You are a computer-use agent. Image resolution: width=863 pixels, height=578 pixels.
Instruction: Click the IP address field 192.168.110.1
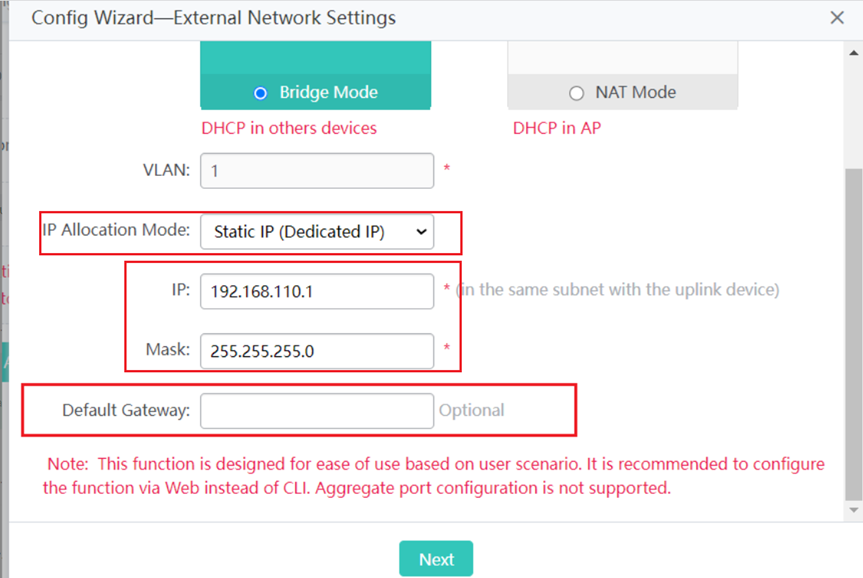click(317, 291)
